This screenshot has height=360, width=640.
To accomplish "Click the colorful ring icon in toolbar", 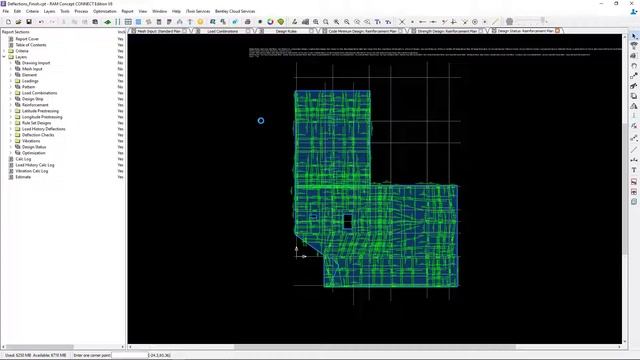I will tap(270, 22).
